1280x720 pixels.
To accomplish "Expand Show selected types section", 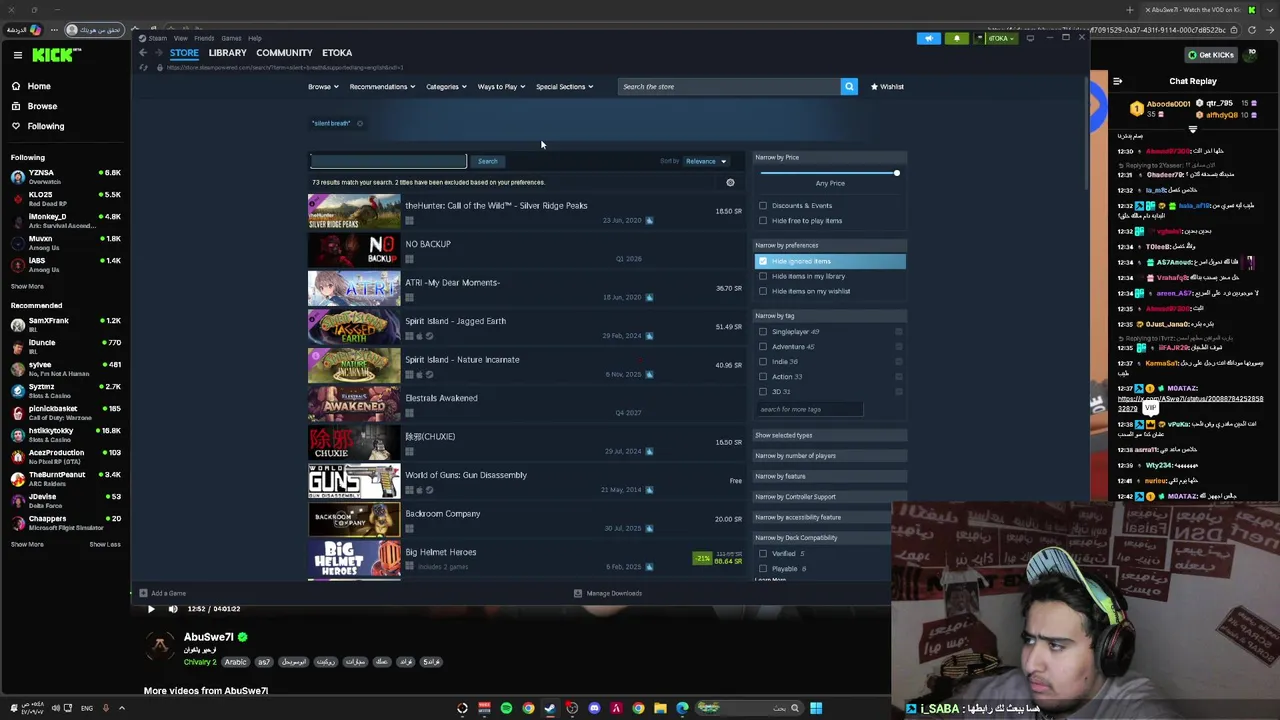I will (829, 435).
